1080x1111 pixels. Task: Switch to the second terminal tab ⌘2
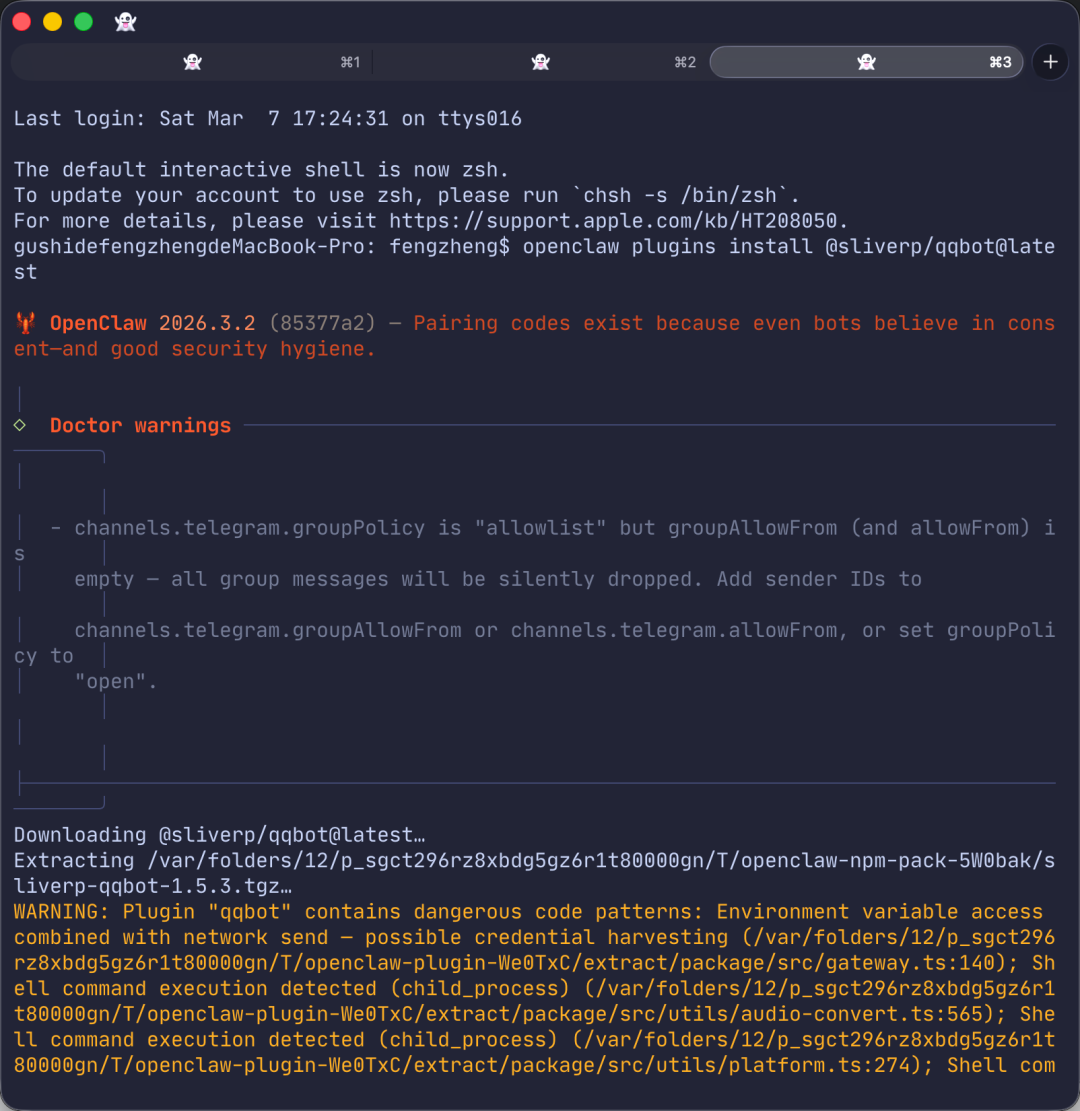tap(541, 62)
